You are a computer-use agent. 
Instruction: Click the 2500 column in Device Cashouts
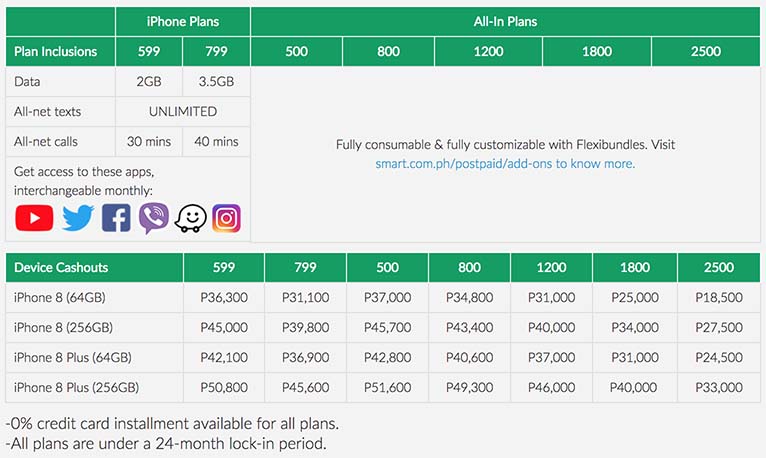(719, 268)
